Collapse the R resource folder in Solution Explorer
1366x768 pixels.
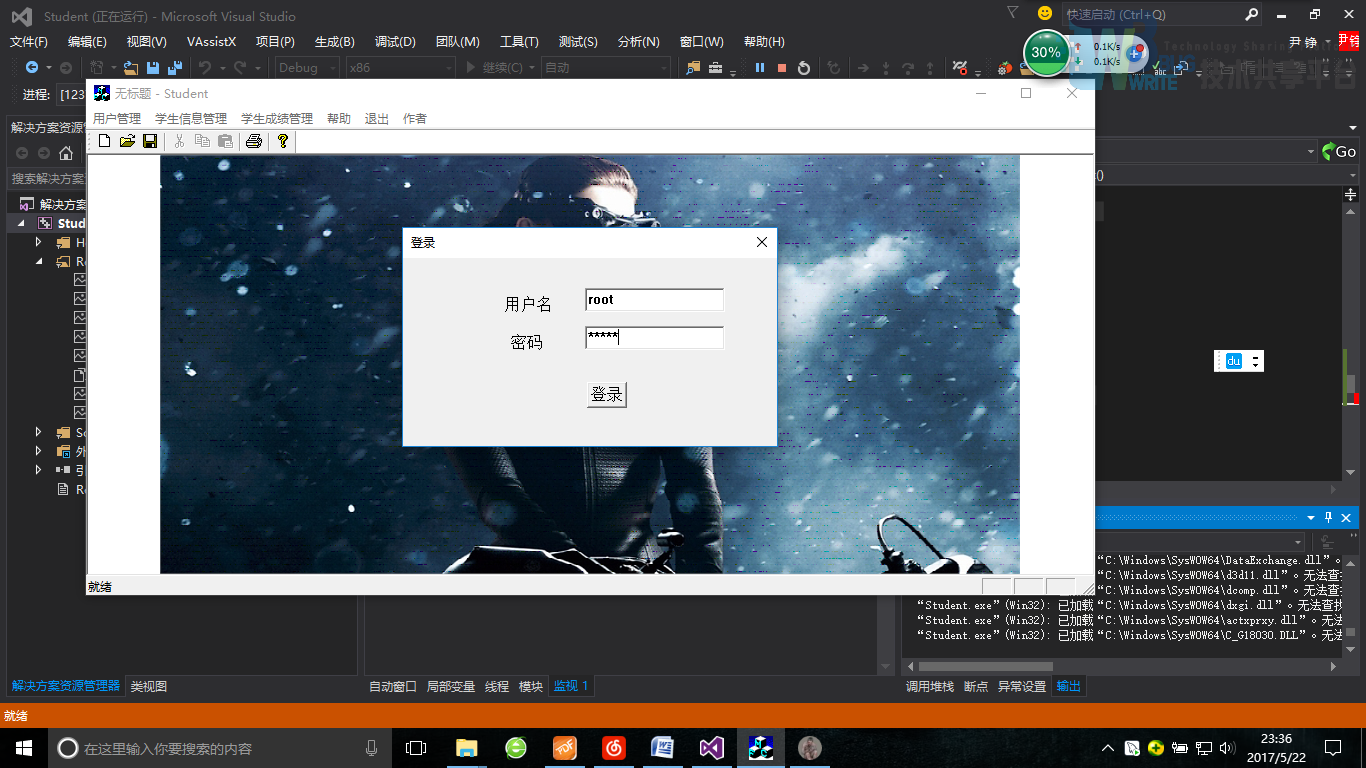coord(38,261)
